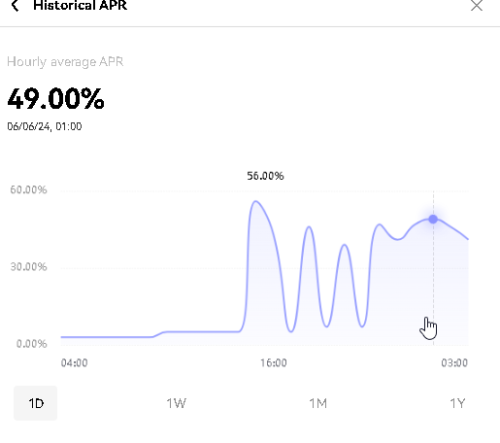Click the 49.00% APR value
The height and width of the screenshot is (443, 500).
click(56, 99)
